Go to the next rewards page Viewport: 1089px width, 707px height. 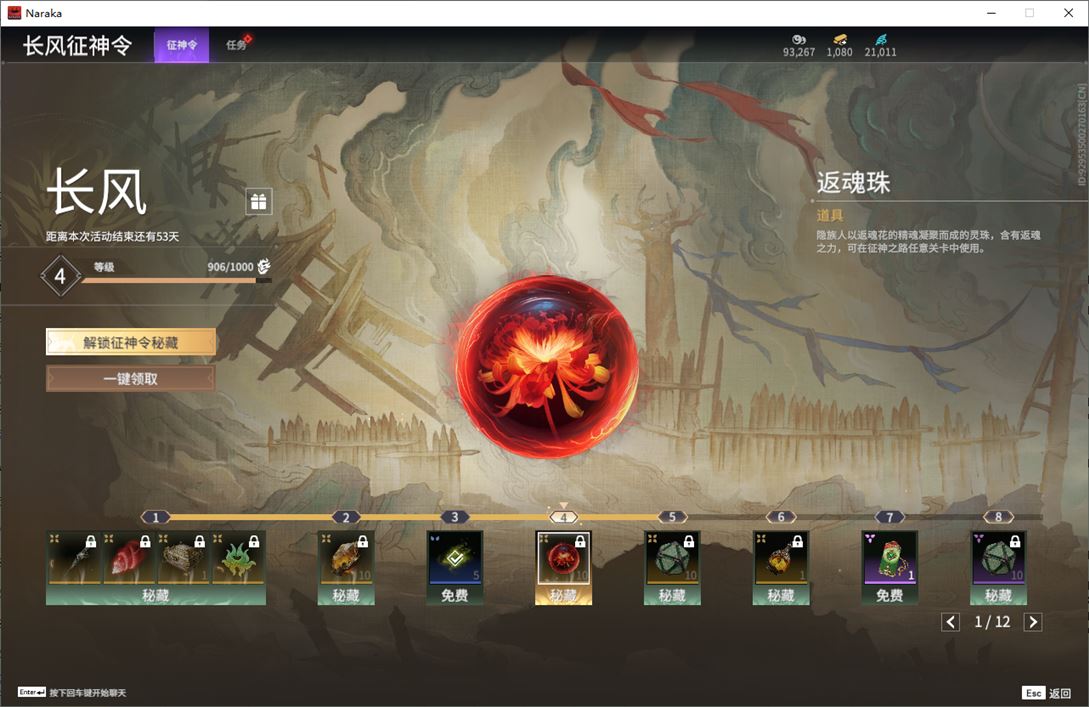[x=1033, y=622]
